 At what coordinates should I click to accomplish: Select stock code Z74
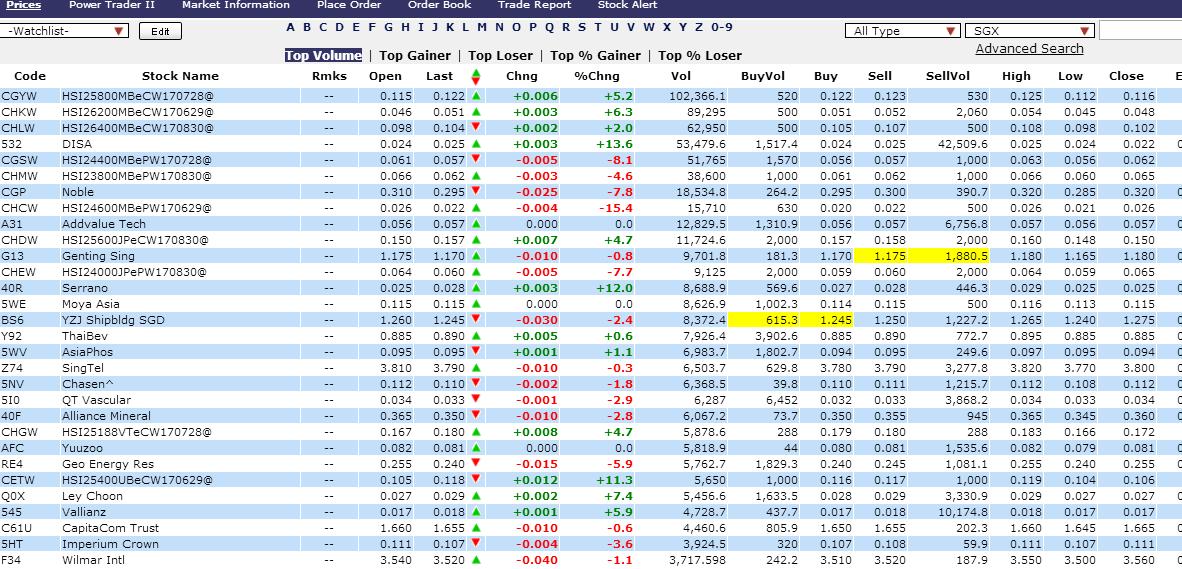[11, 368]
